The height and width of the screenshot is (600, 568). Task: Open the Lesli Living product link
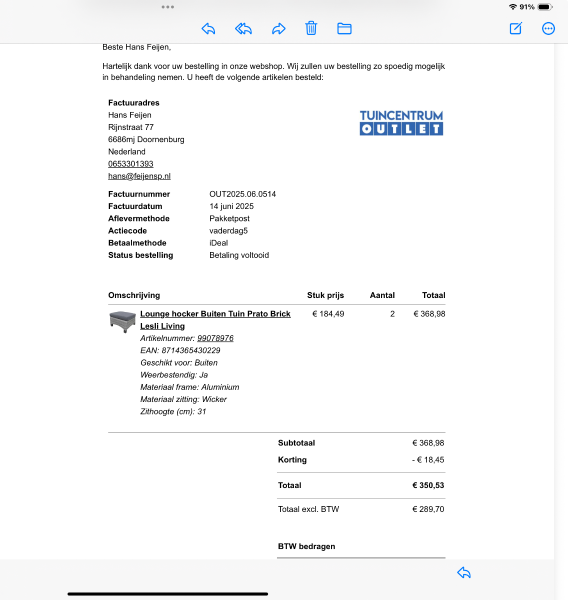pos(162,326)
